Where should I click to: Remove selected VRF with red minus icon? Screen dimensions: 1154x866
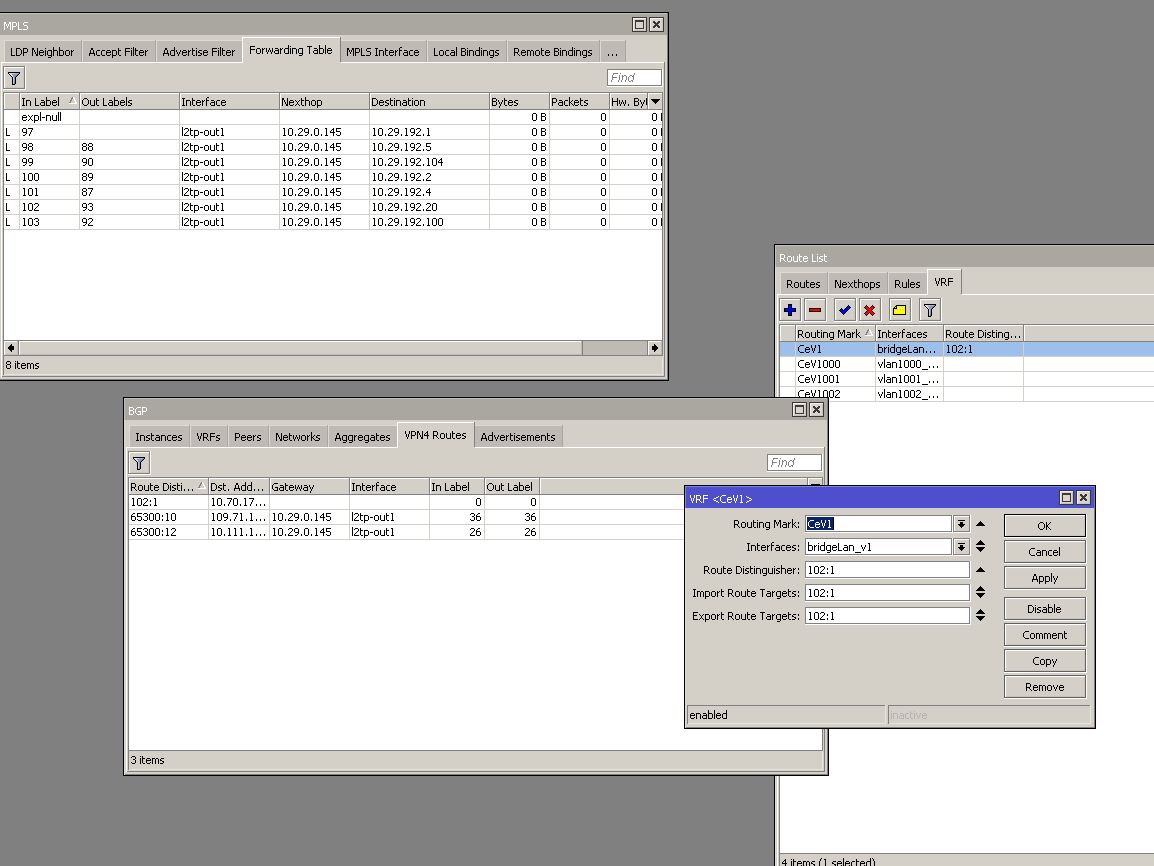[816, 310]
